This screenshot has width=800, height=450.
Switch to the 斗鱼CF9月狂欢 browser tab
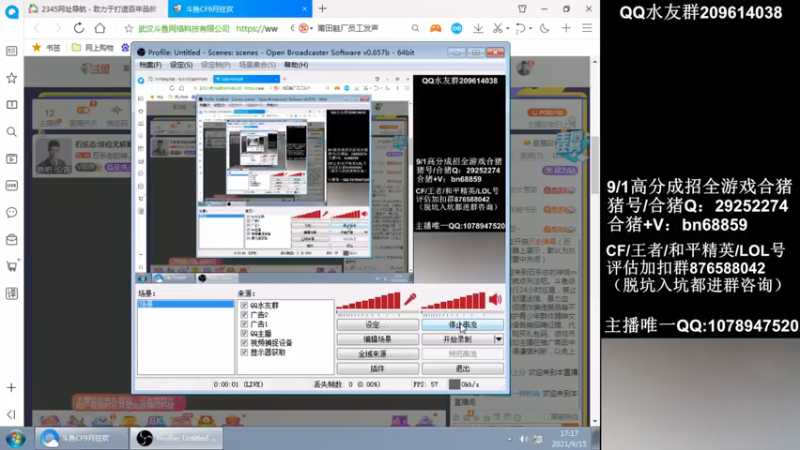(240, 9)
